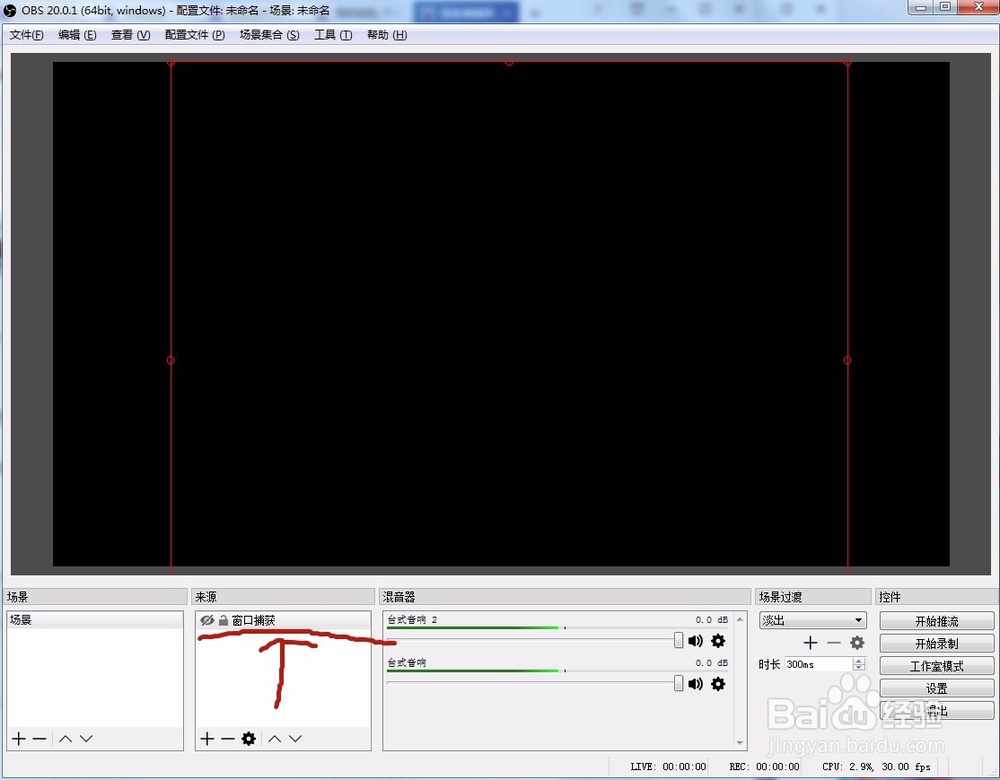This screenshot has height=780, width=1000.
Task: Click CPU: 2.9%, 30.00 fps status text
Action: [876, 767]
